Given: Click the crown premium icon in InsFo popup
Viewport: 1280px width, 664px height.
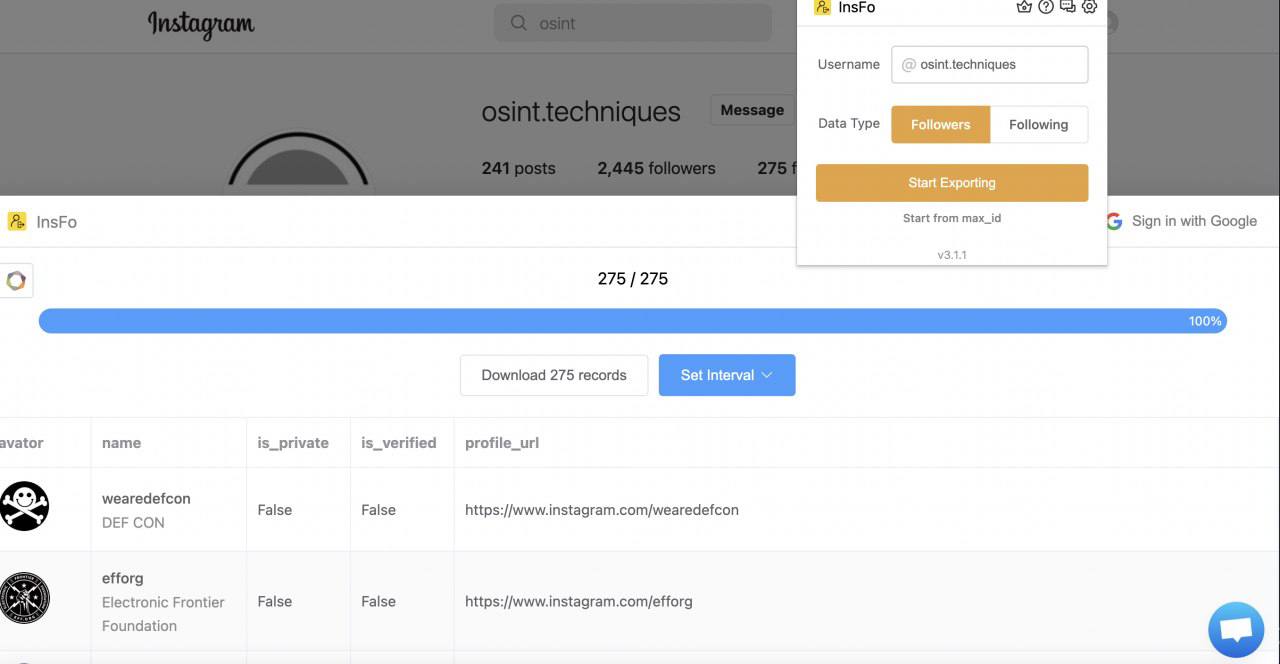Looking at the screenshot, I should (1024, 7).
